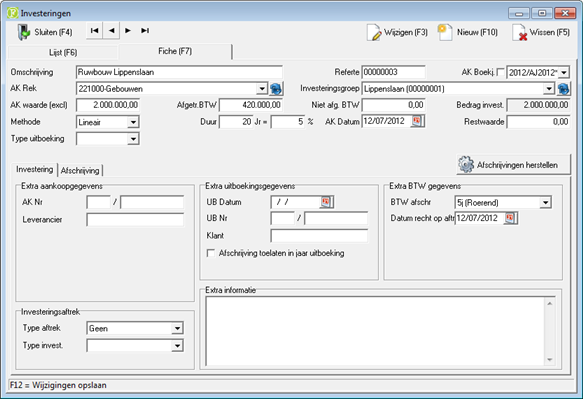Open the UB Datum calendar picker
This screenshot has height=399, width=583.
[x=326, y=202]
